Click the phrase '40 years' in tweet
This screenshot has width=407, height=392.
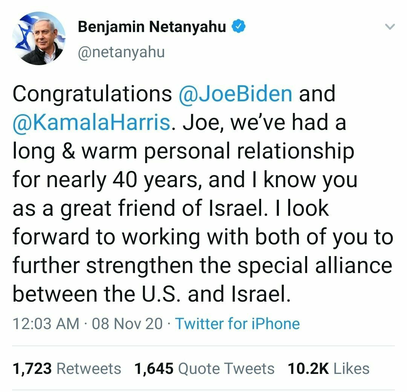157,180
